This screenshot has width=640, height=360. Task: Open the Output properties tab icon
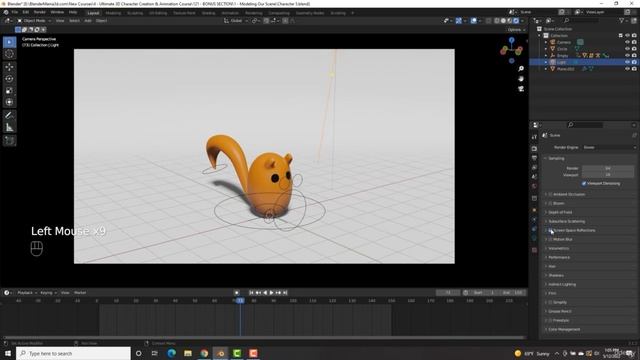click(534, 158)
